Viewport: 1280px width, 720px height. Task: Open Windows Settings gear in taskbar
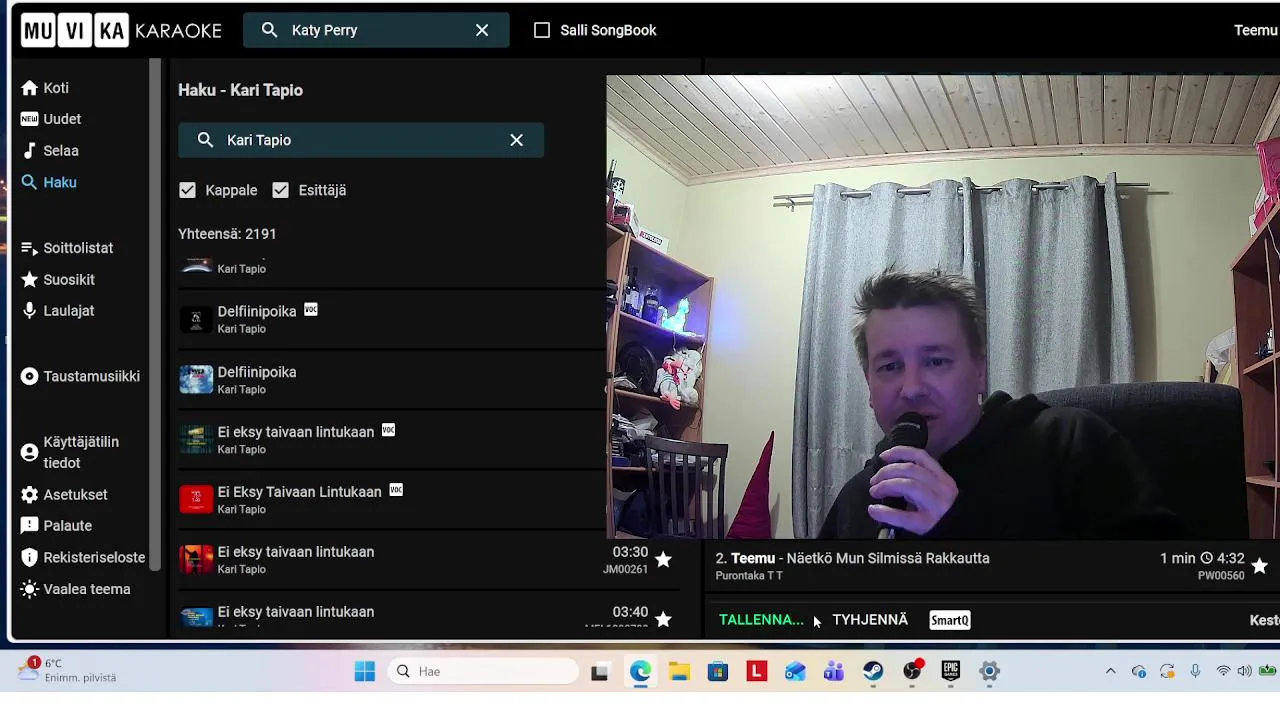[x=989, y=671]
